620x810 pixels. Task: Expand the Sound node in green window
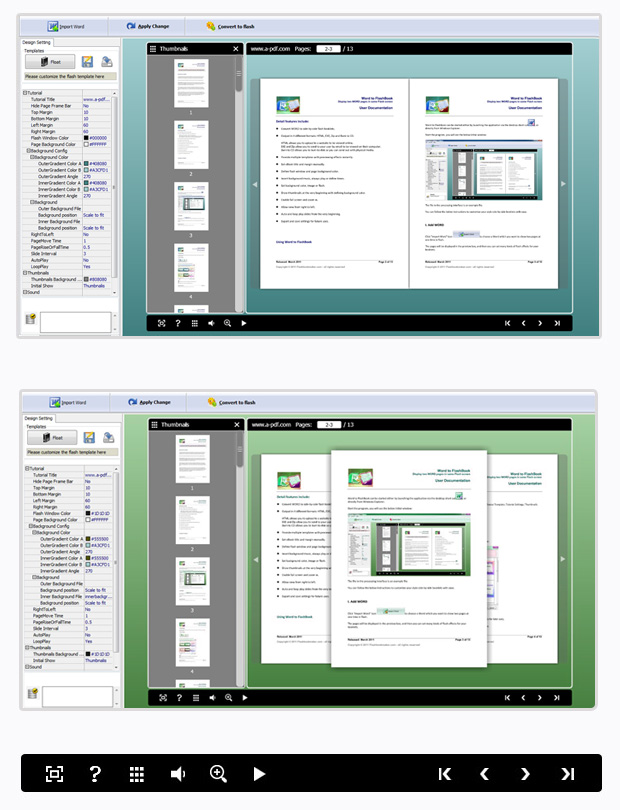click(x=27, y=667)
